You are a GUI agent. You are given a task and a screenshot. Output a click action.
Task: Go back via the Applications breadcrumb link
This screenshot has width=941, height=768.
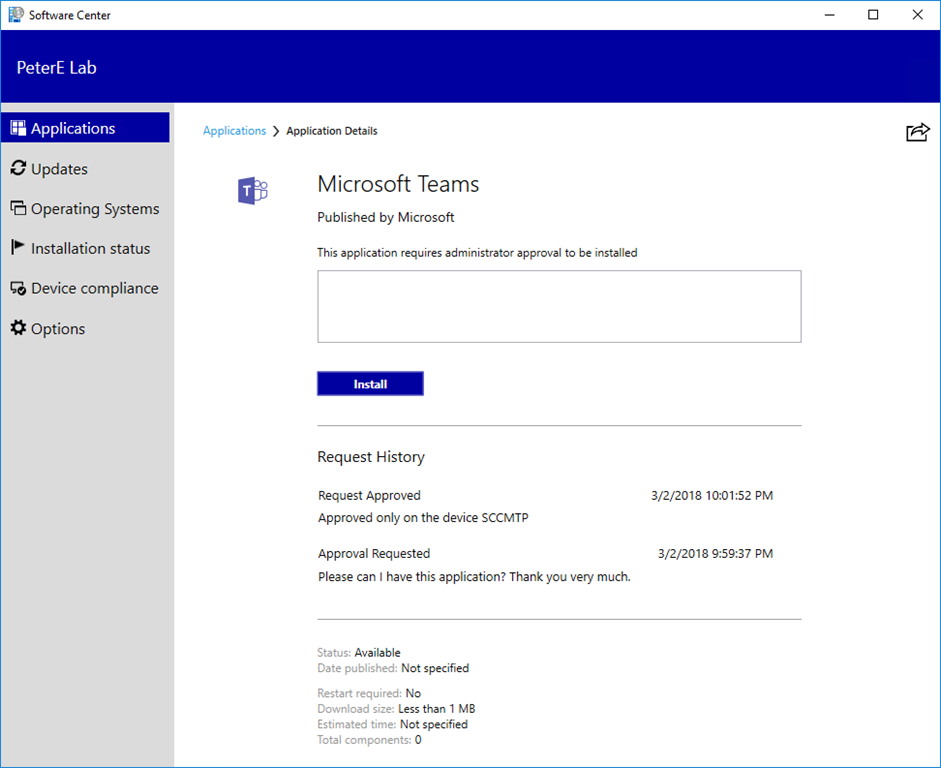pos(234,131)
